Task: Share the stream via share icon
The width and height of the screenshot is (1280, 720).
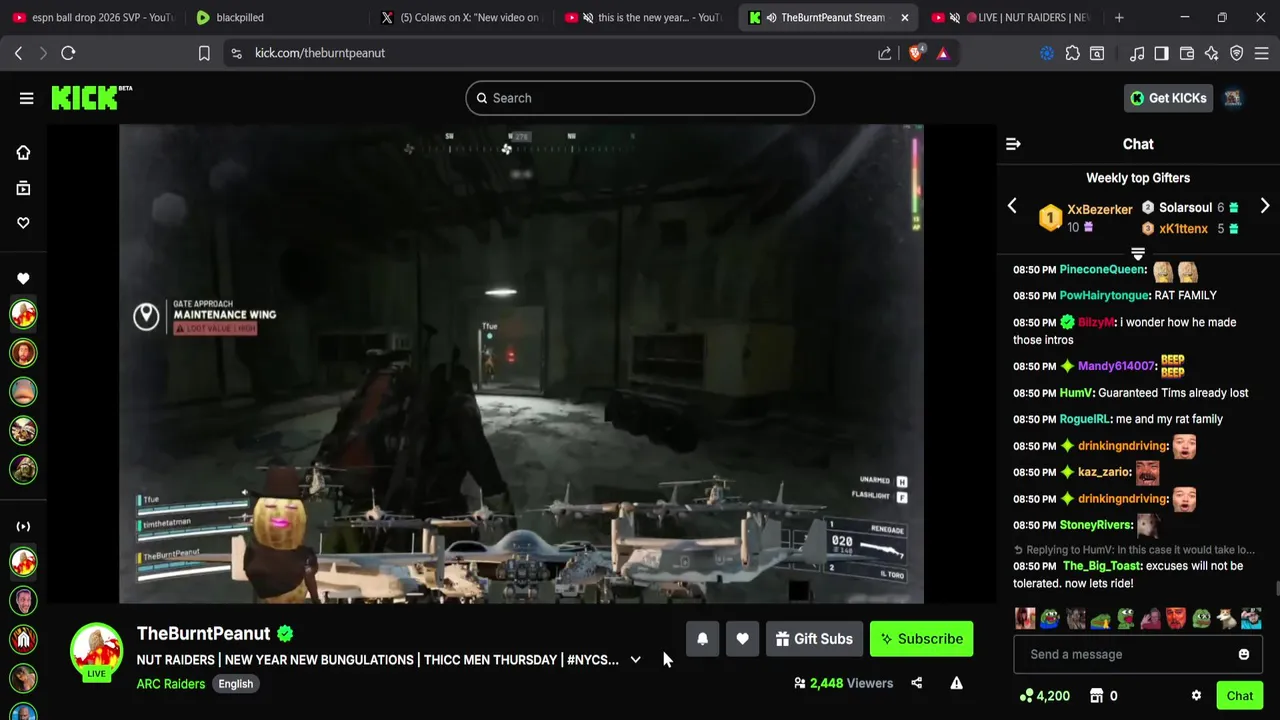Action: (916, 683)
